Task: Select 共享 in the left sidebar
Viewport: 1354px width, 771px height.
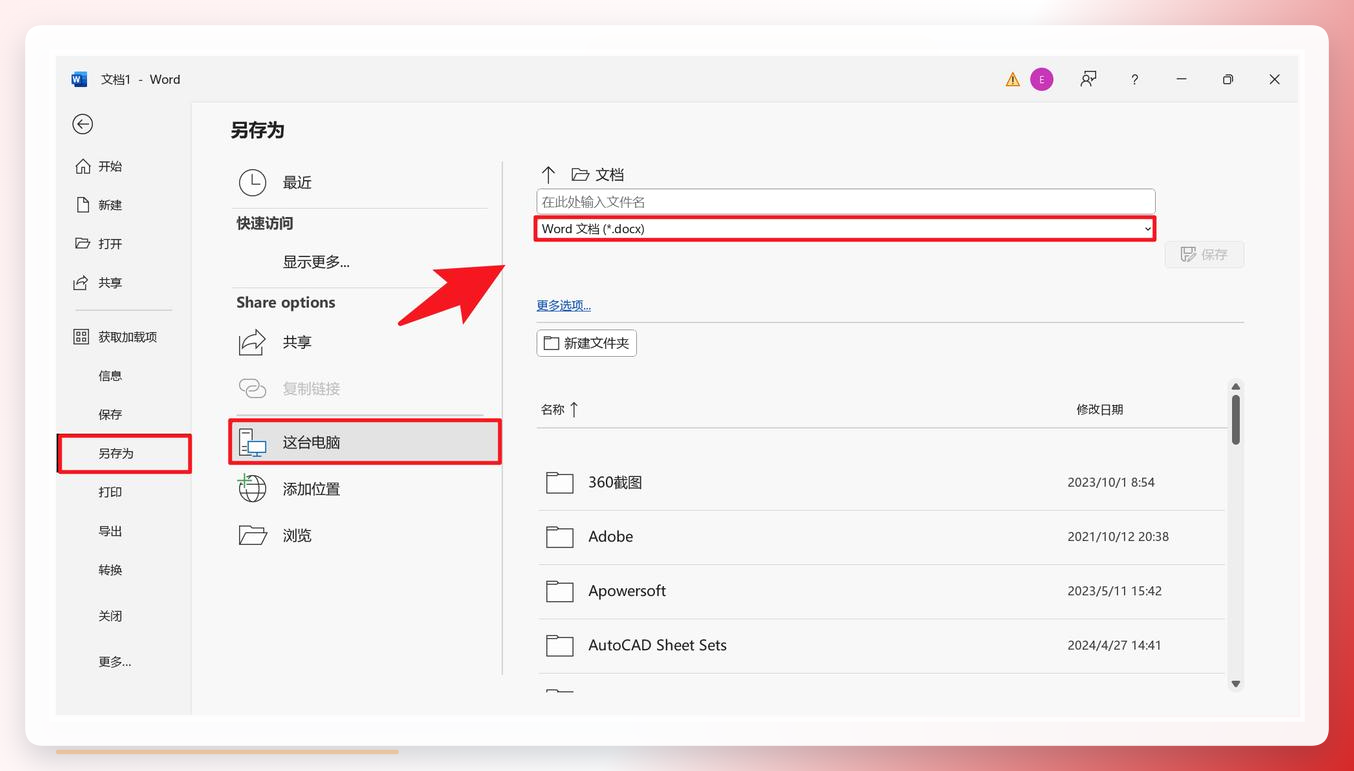Action: pos(99,283)
